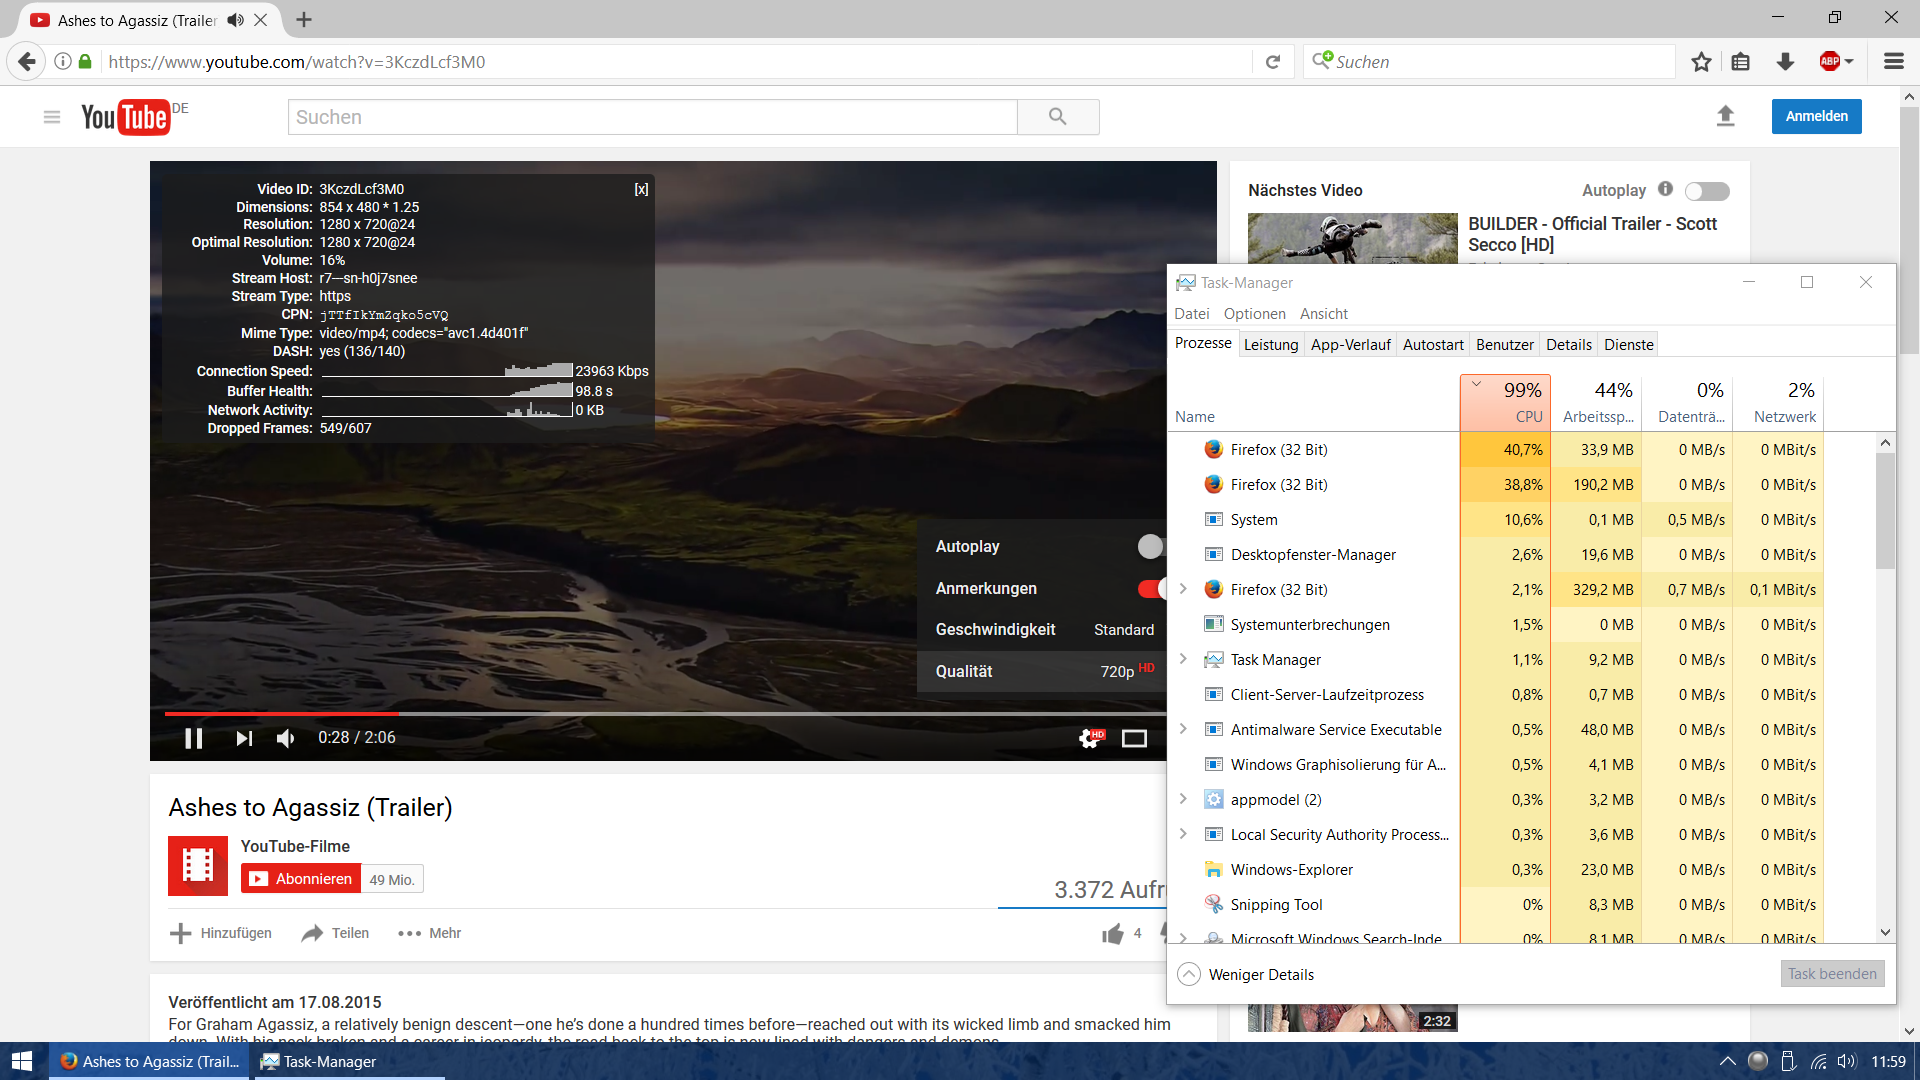Toggle Autoplay in Nächstes Video sidebar

(1707, 191)
